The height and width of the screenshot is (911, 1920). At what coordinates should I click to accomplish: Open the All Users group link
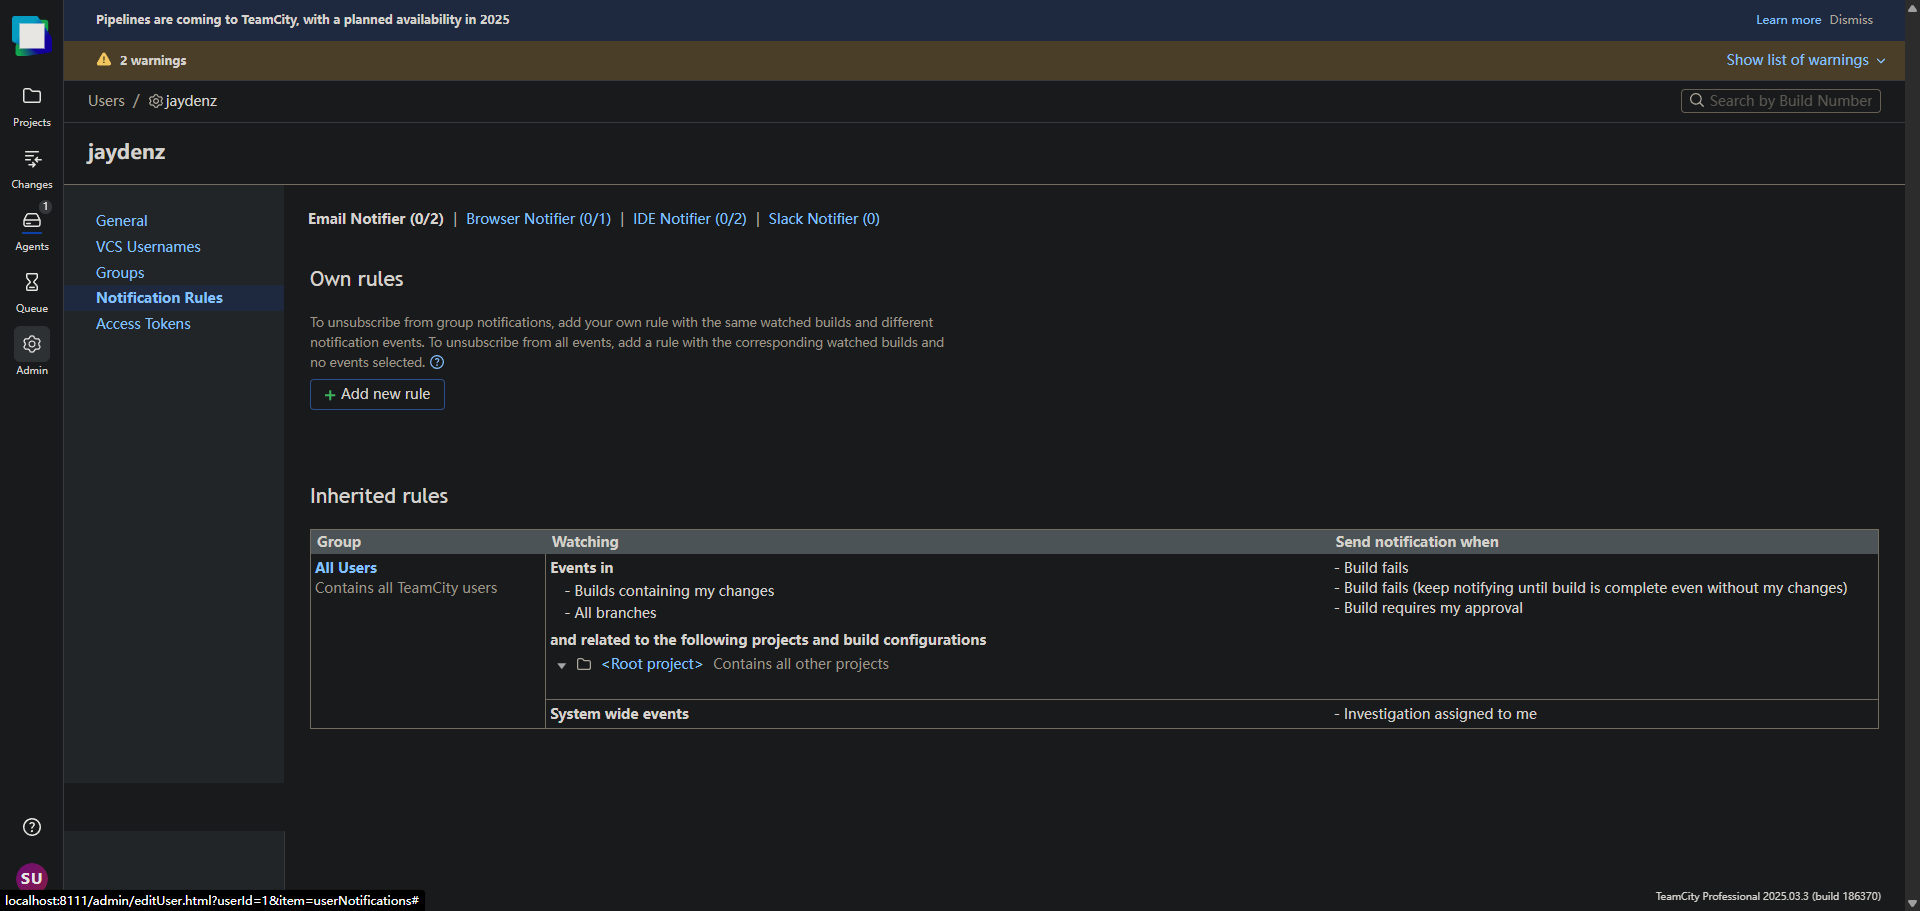(x=346, y=568)
